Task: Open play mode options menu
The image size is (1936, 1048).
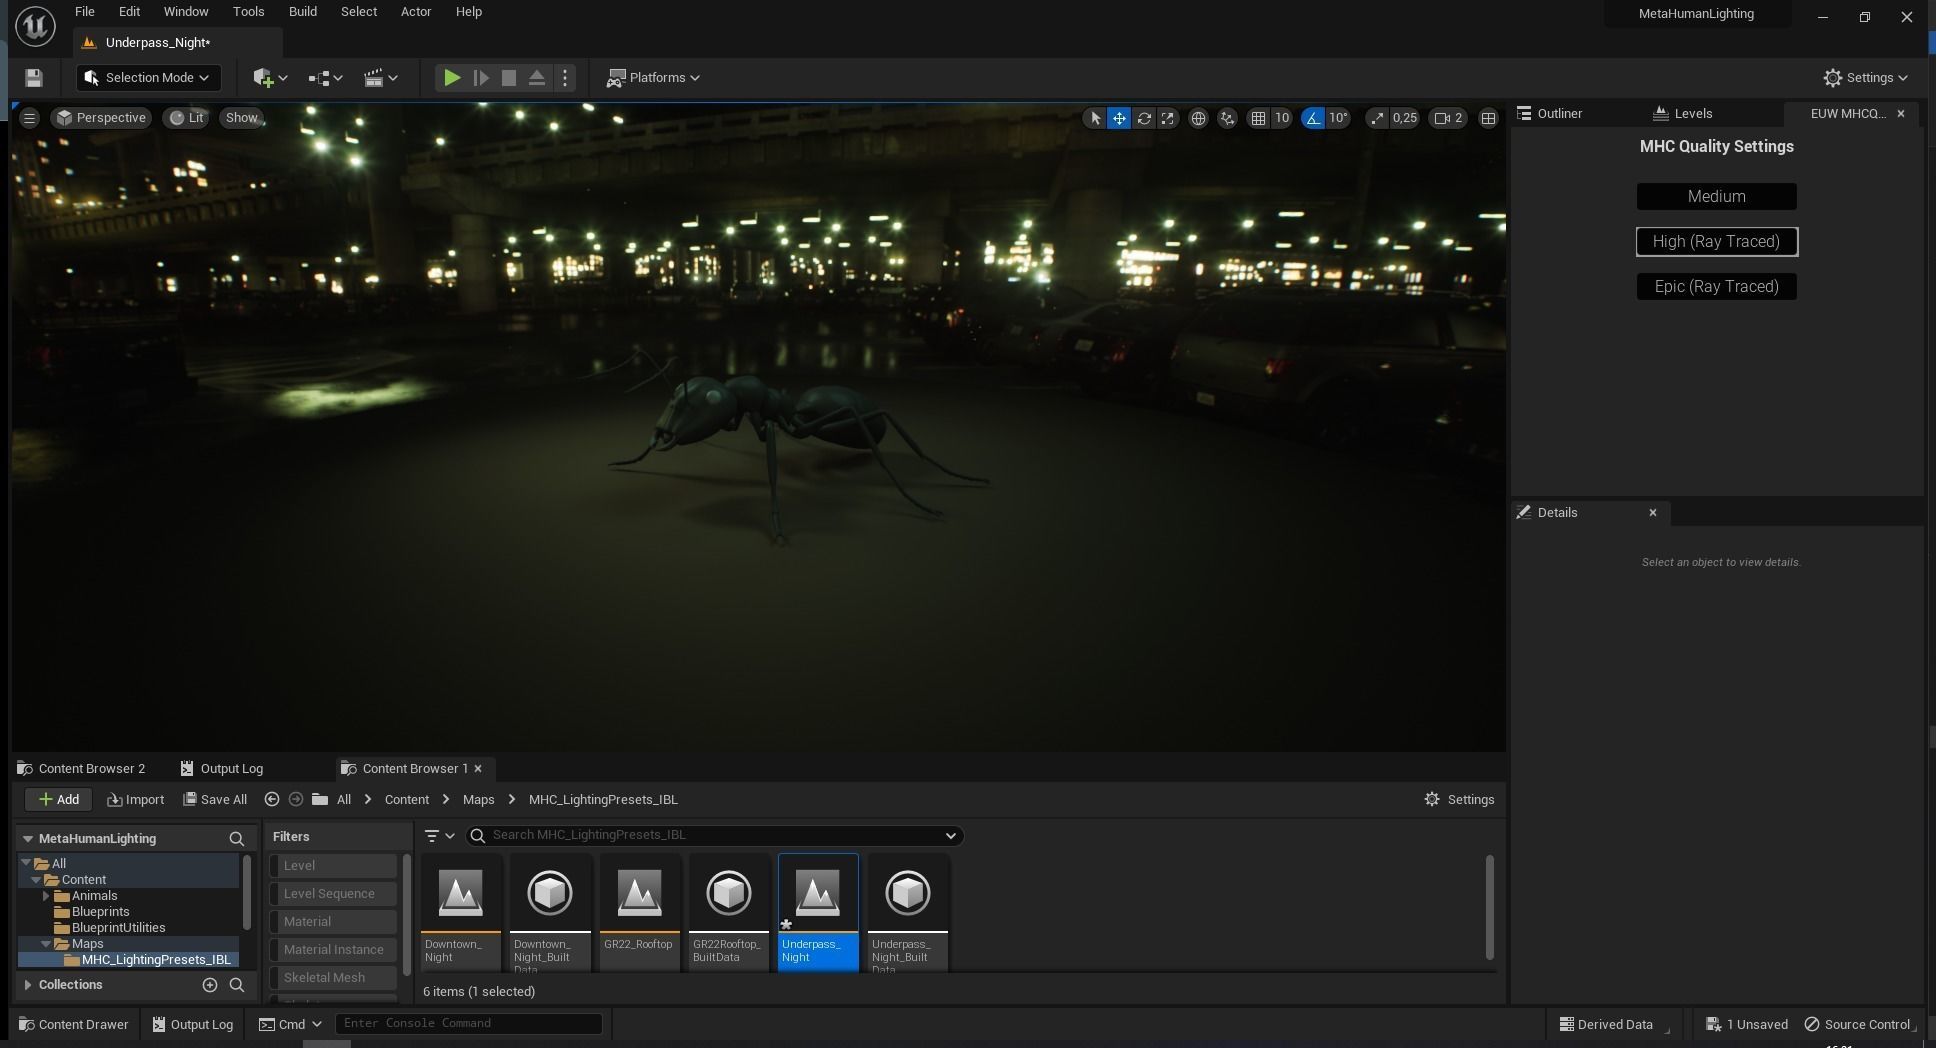Action: coord(565,78)
